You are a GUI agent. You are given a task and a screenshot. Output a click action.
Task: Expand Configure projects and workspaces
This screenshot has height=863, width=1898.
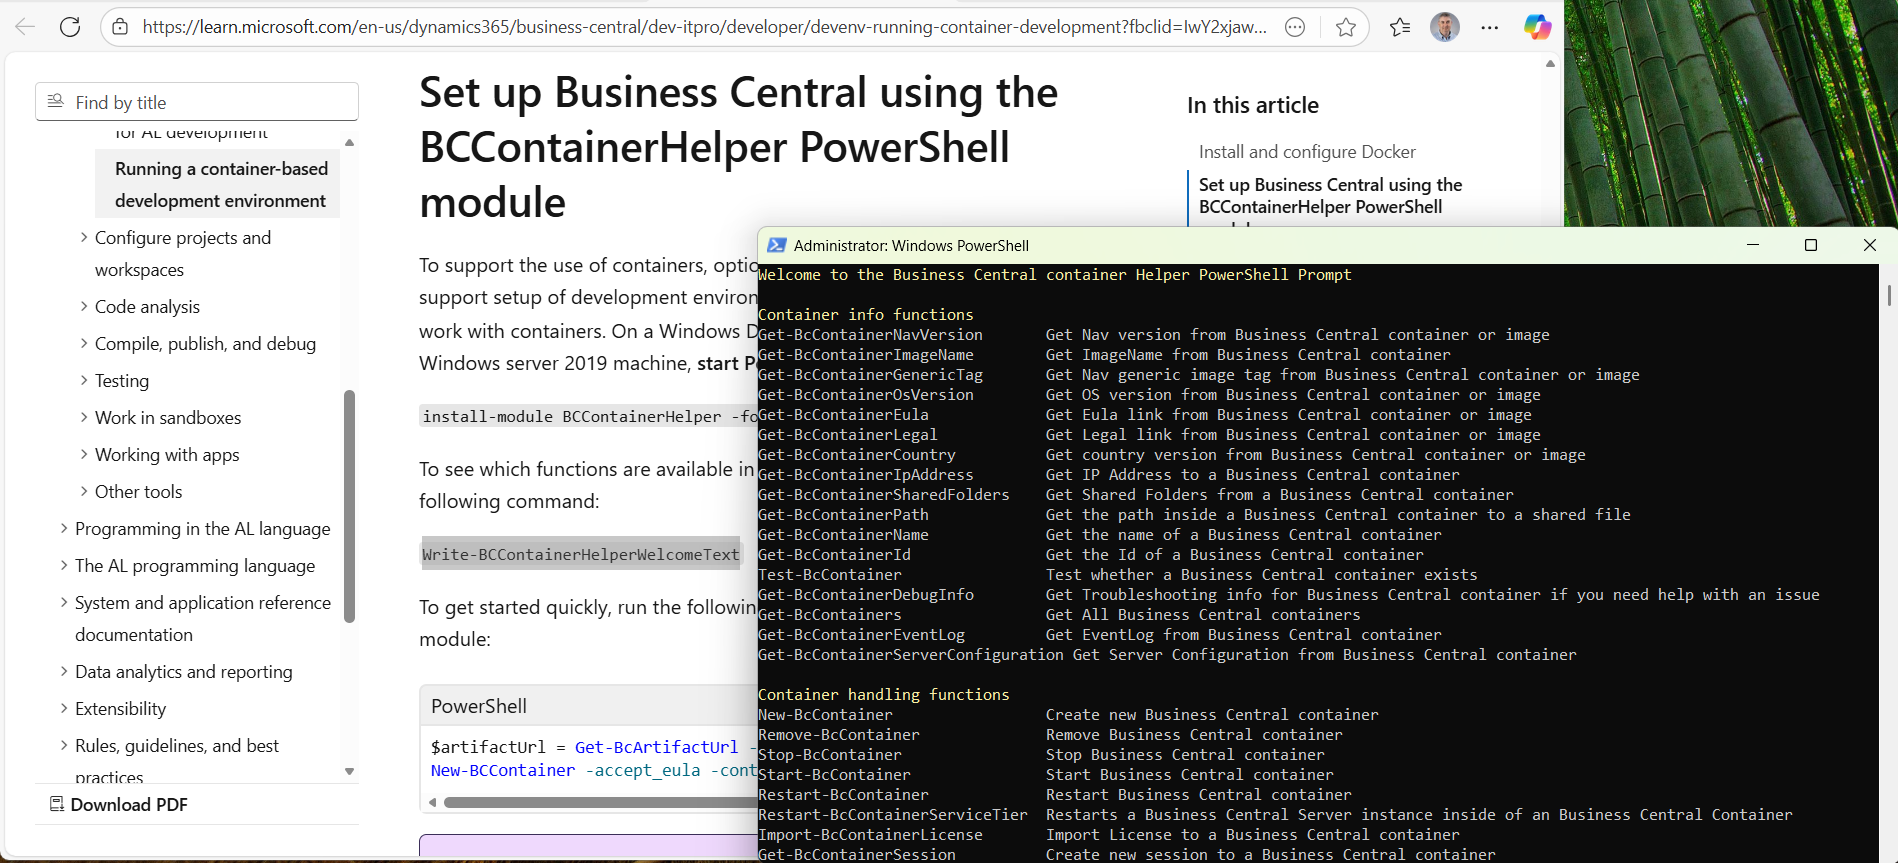coord(84,238)
